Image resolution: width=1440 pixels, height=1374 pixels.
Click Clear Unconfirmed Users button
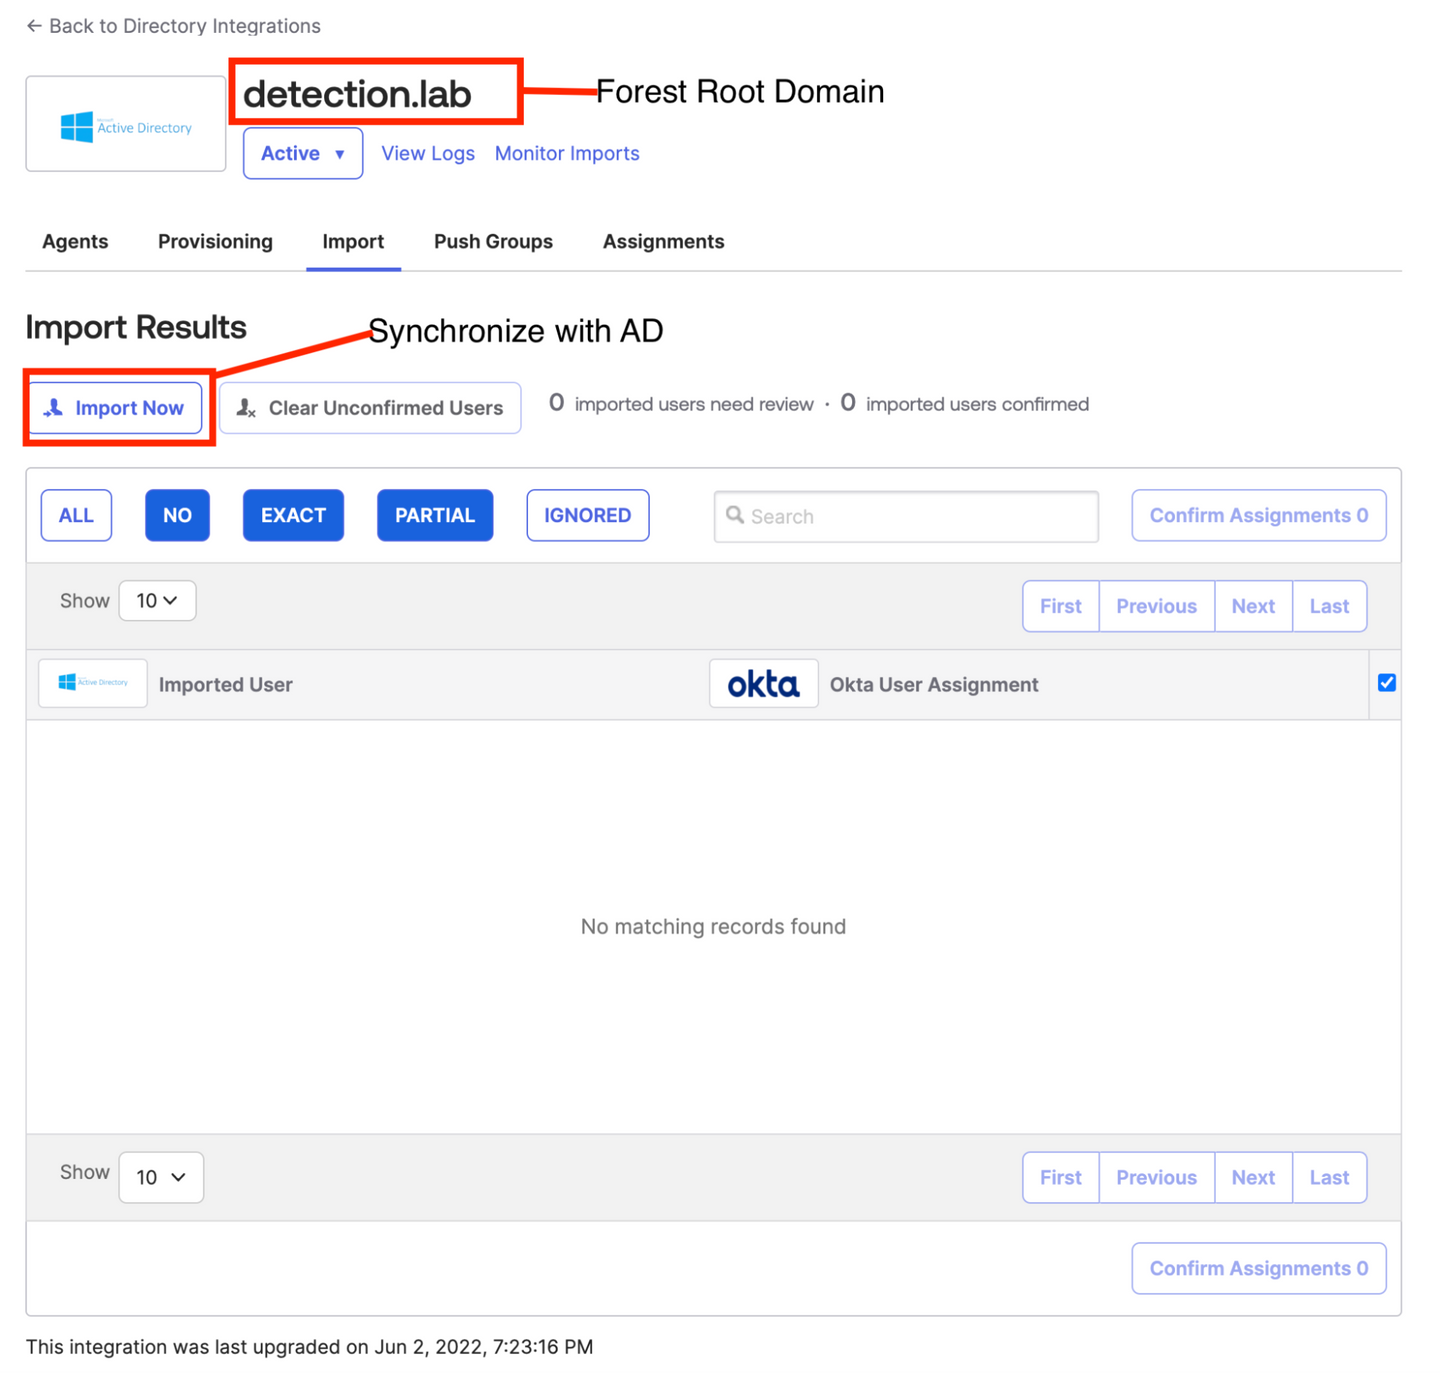click(370, 408)
